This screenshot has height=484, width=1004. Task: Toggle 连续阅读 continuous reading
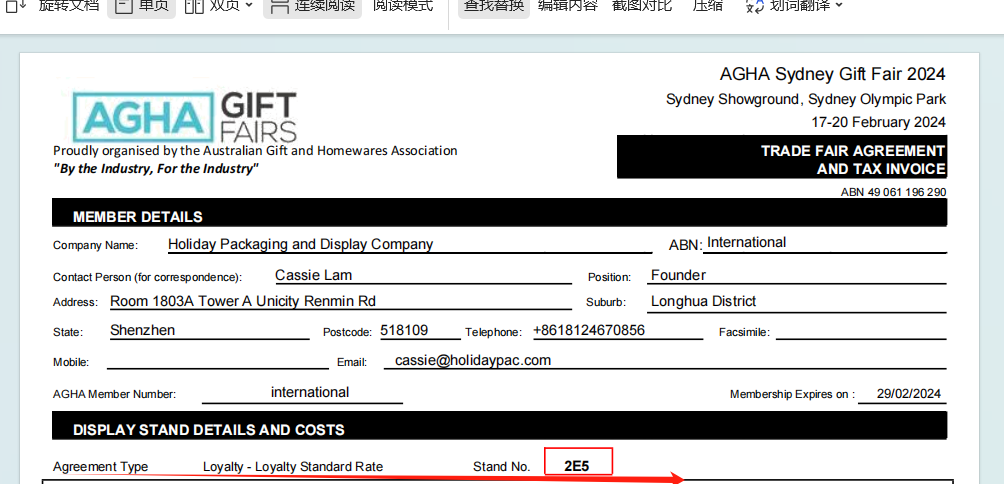(312, 6)
